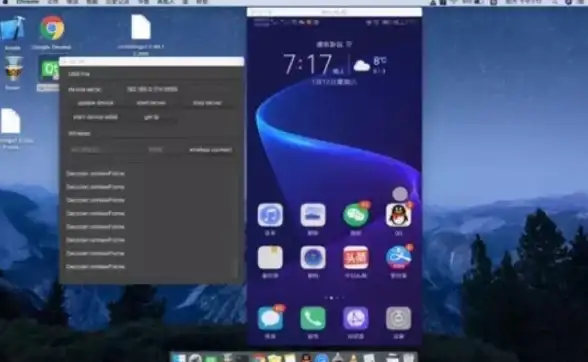Click the update device button
Screen dimensions: 588x362
[x=96, y=103]
